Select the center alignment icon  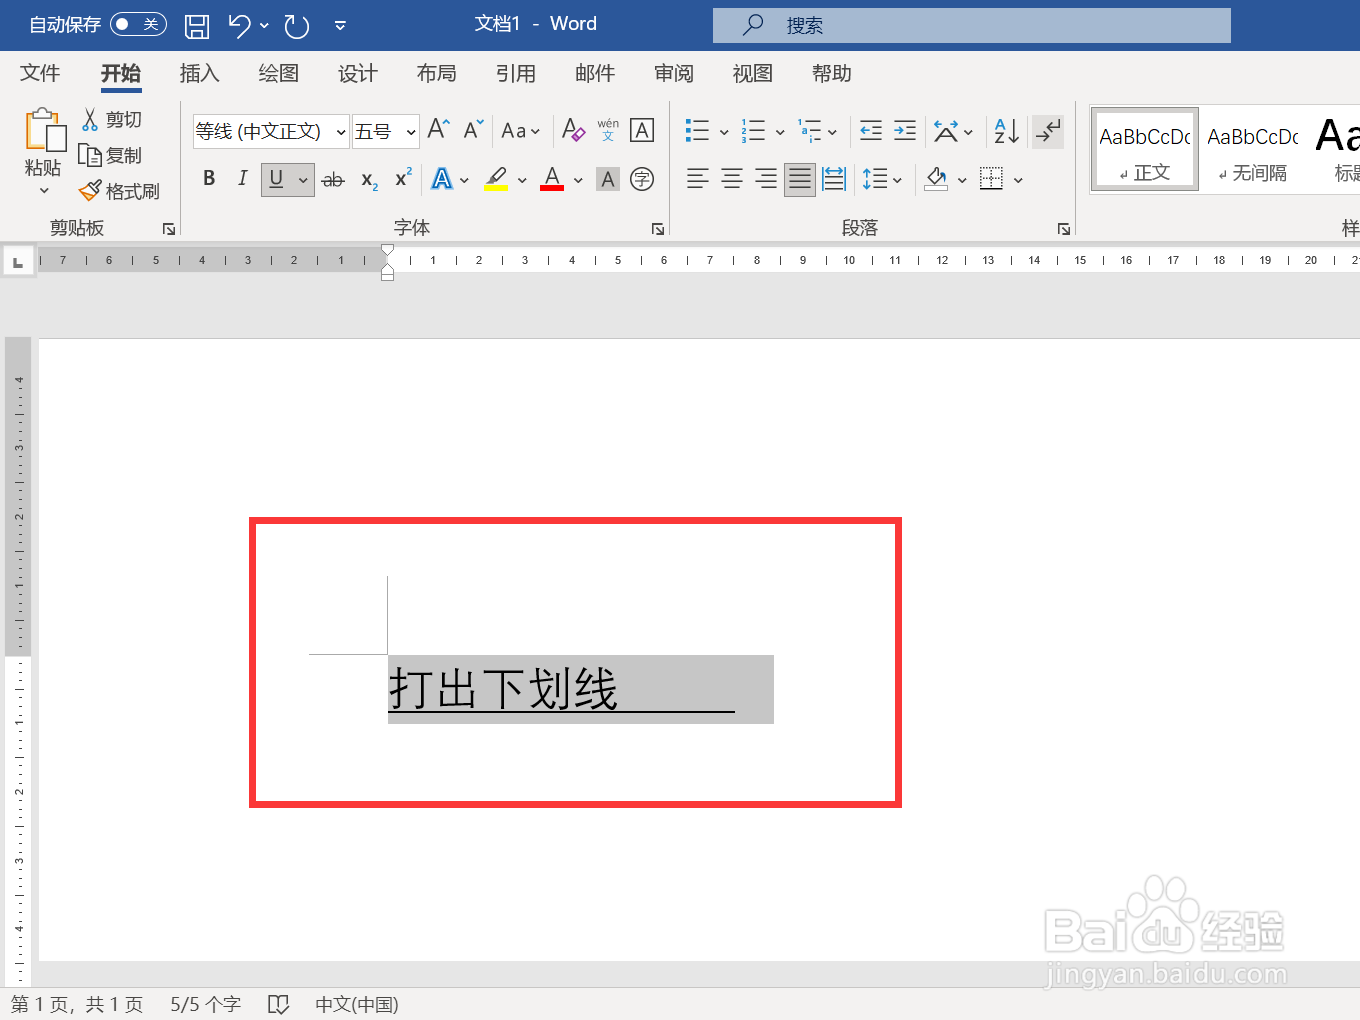coord(731,179)
